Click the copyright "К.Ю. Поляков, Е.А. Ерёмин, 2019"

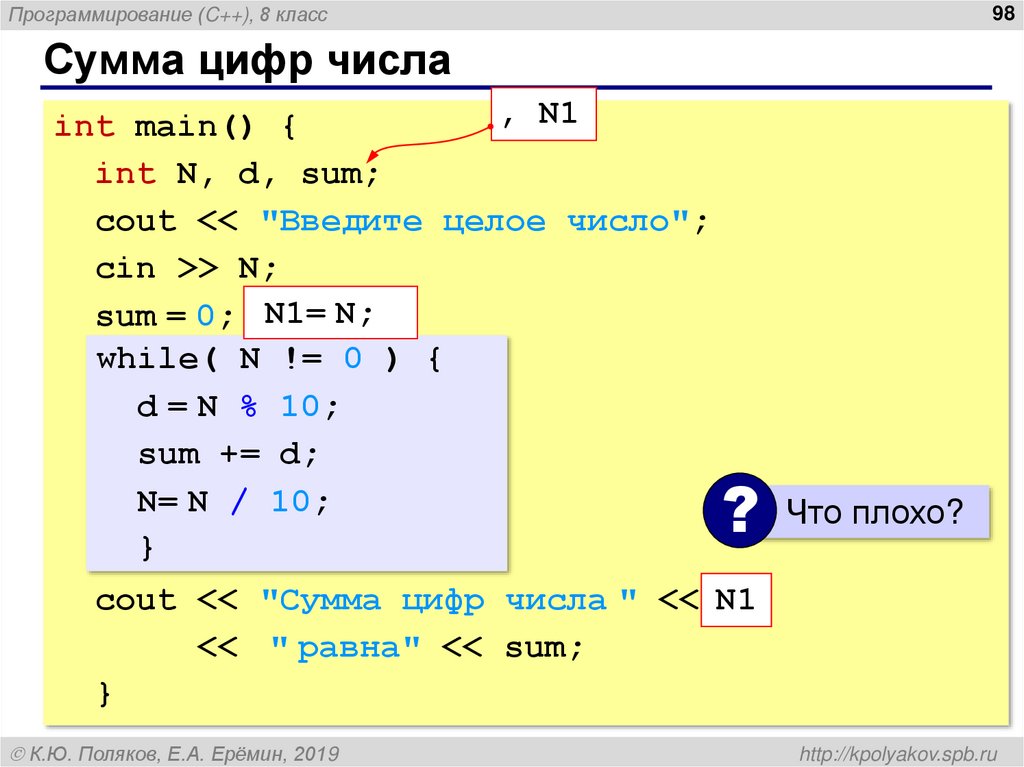click(x=176, y=754)
